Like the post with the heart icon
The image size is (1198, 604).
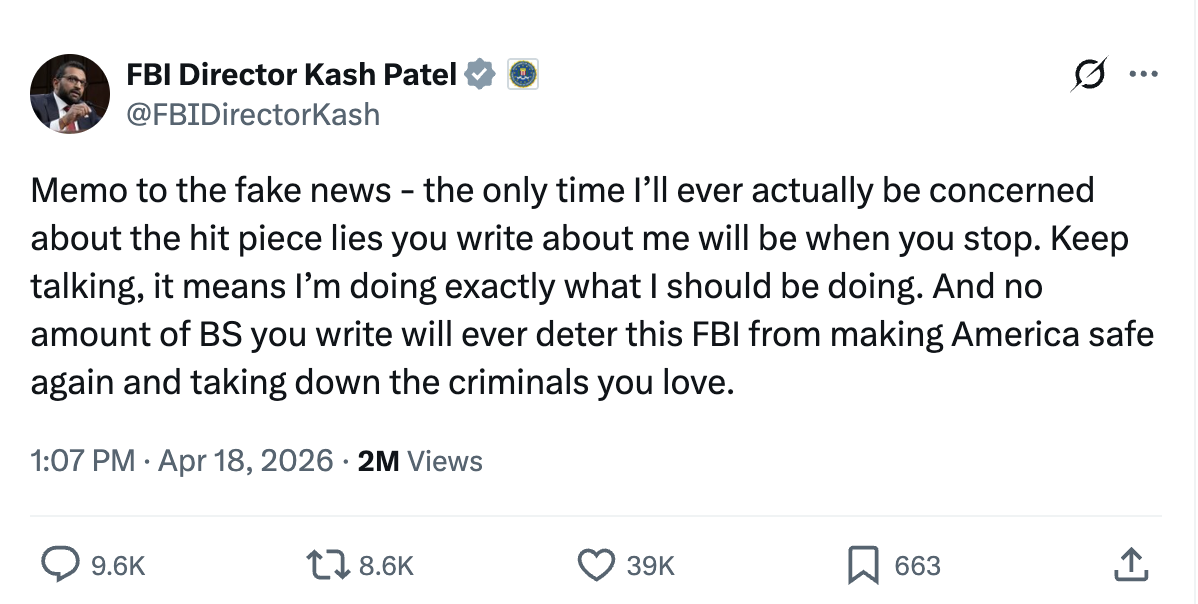point(597,565)
